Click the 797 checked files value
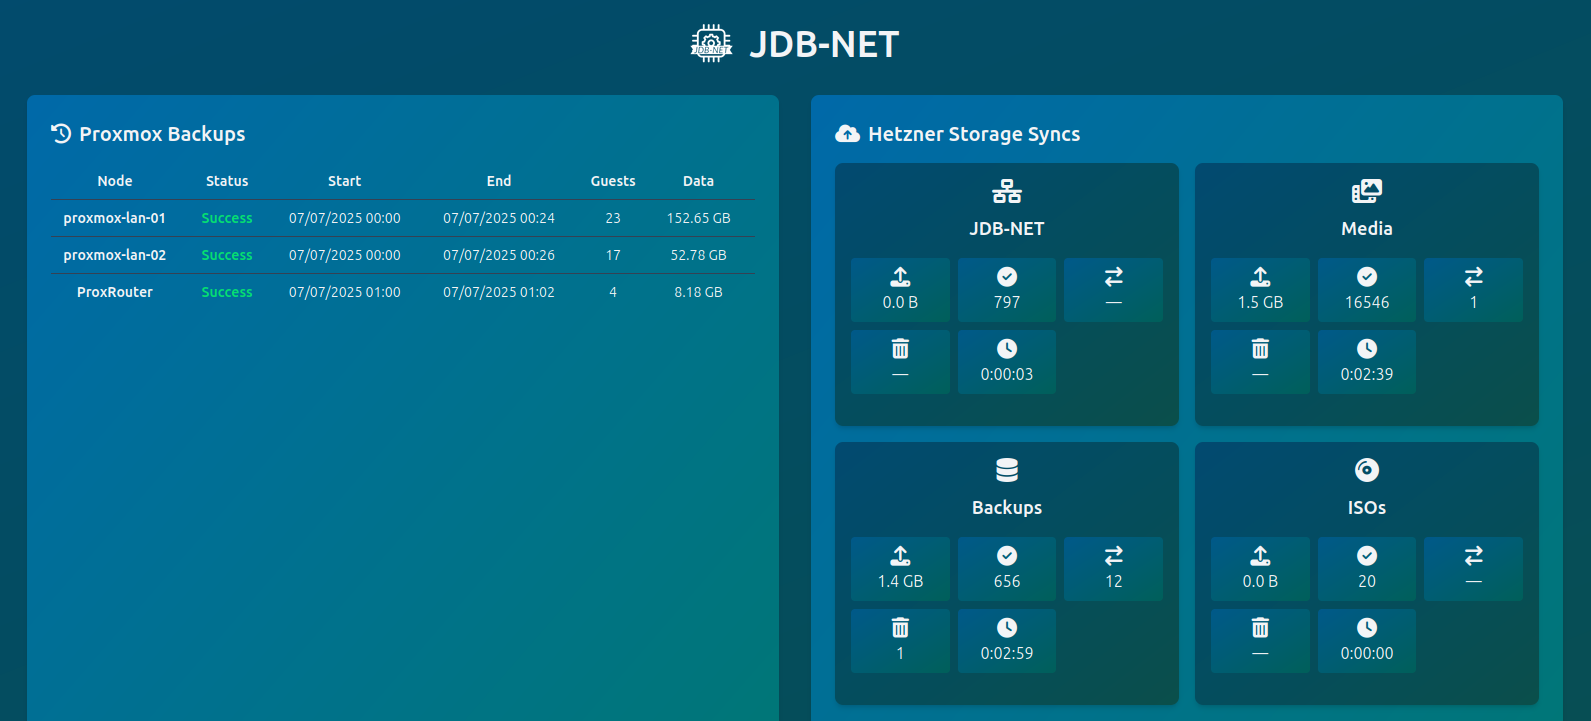The height and width of the screenshot is (721, 1591). [x=1007, y=302]
